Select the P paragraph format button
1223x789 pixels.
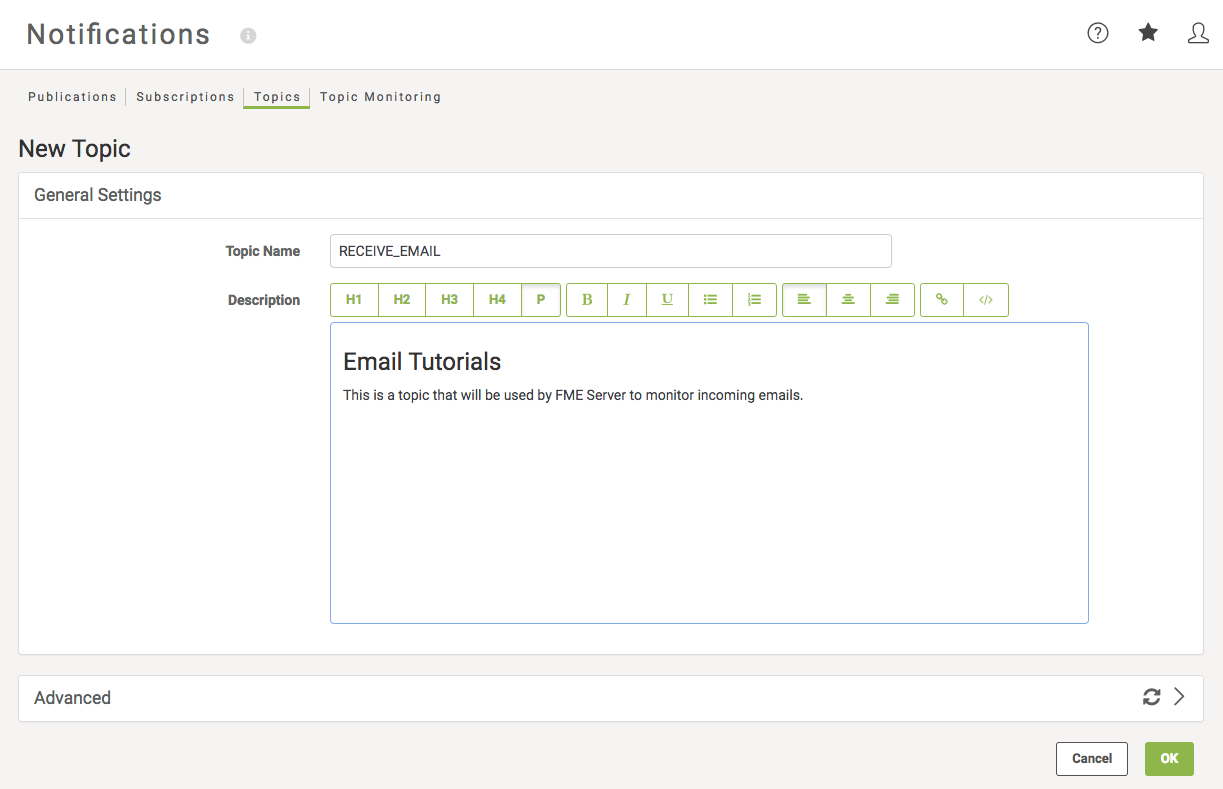tap(541, 300)
